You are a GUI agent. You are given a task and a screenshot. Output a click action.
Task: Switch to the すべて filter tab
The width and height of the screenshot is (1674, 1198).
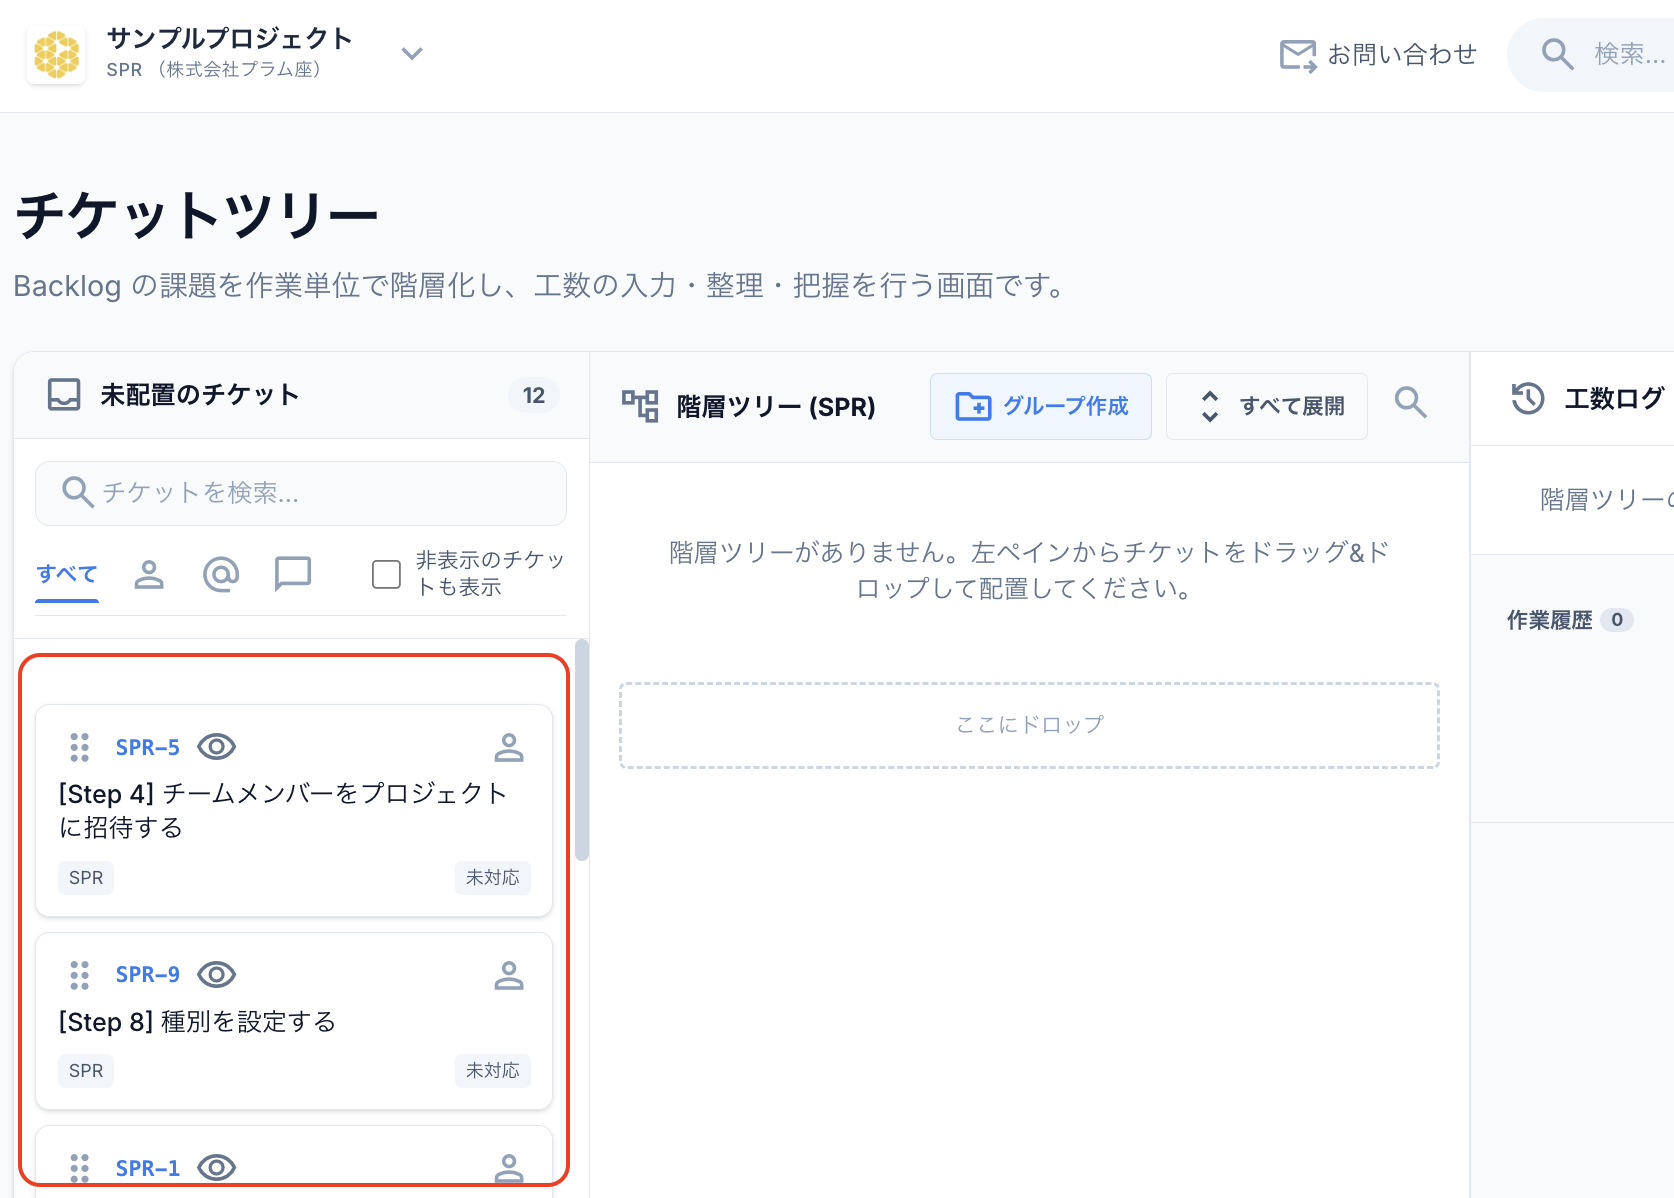coord(66,572)
